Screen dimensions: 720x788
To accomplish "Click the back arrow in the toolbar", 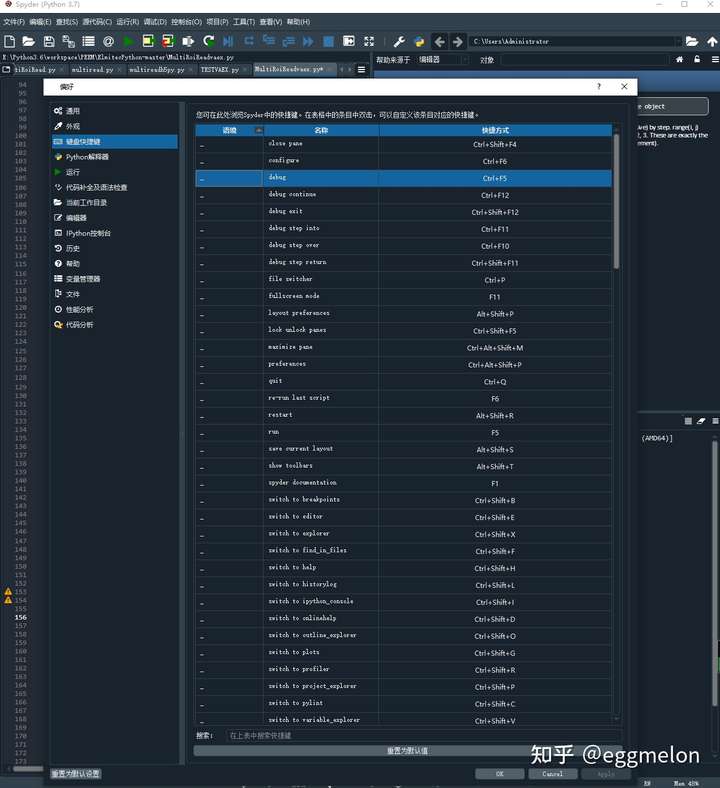I will [440, 41].
